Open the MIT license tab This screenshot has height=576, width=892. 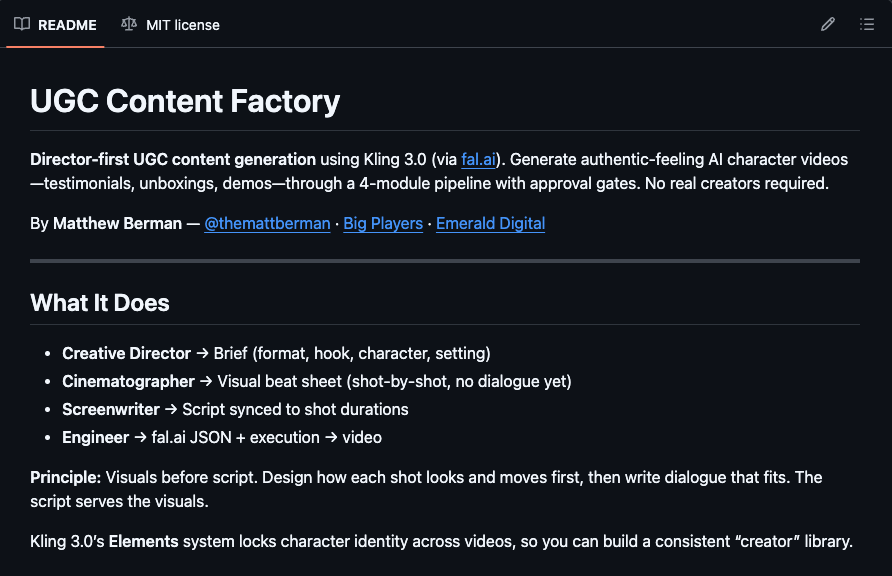(x=182, y=24)
